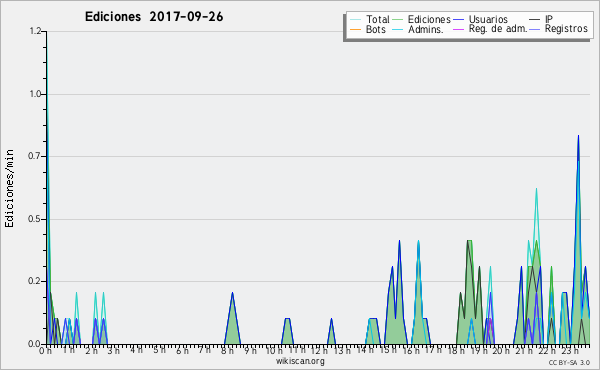
Task: Click the '6 h' x-axis label
Action: tap(182, 350)
